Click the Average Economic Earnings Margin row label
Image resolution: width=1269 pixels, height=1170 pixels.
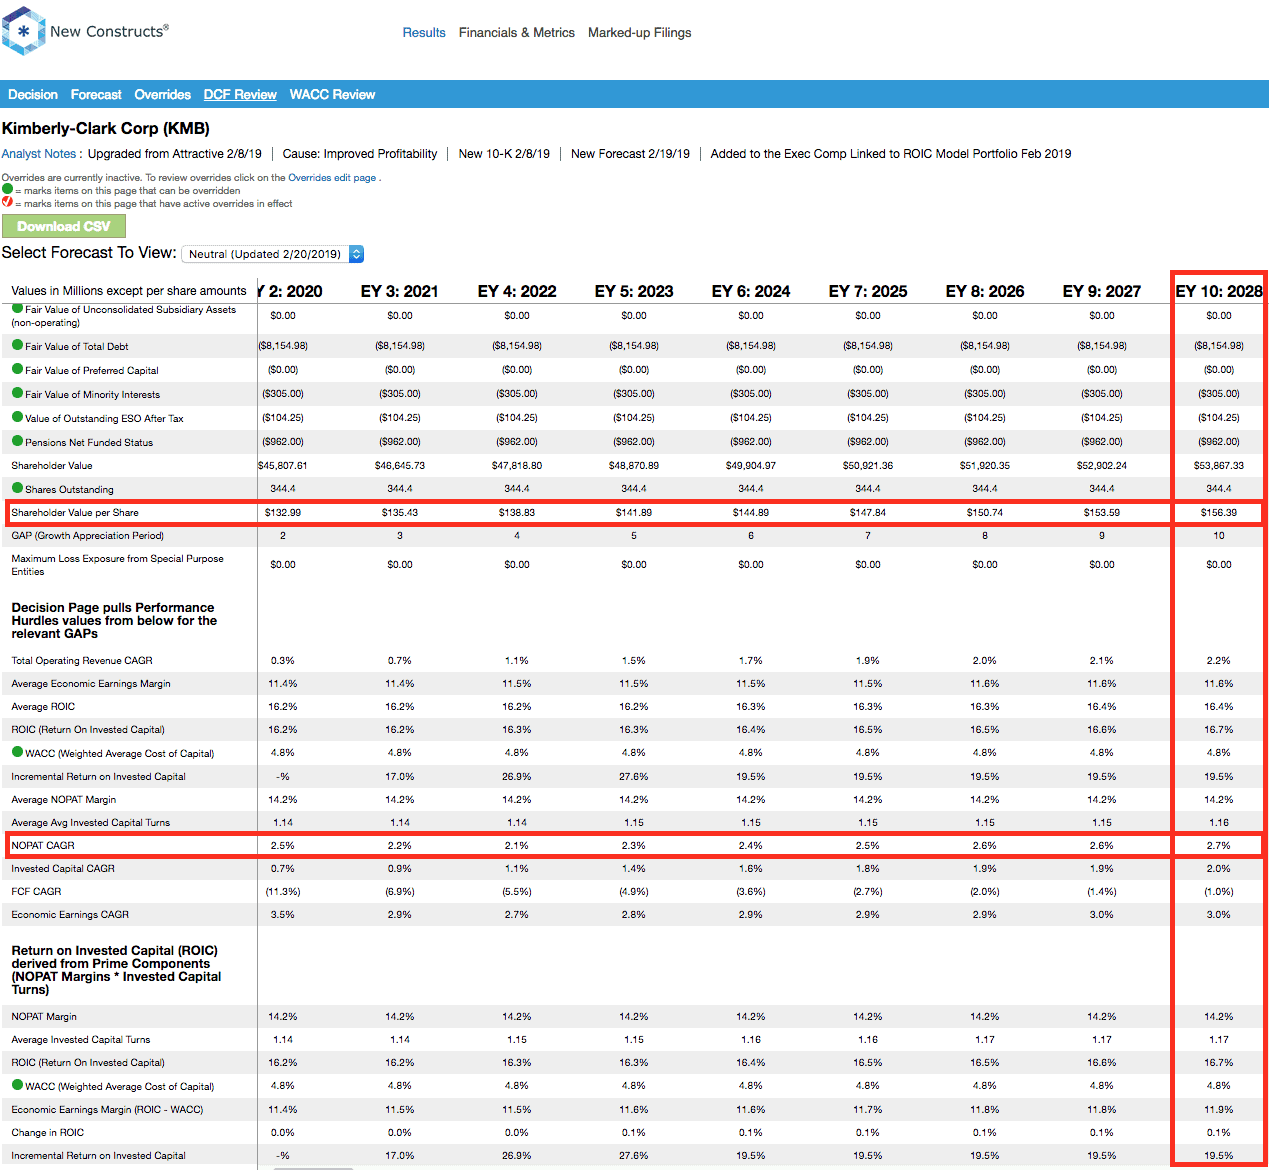[x=91, y=684]
